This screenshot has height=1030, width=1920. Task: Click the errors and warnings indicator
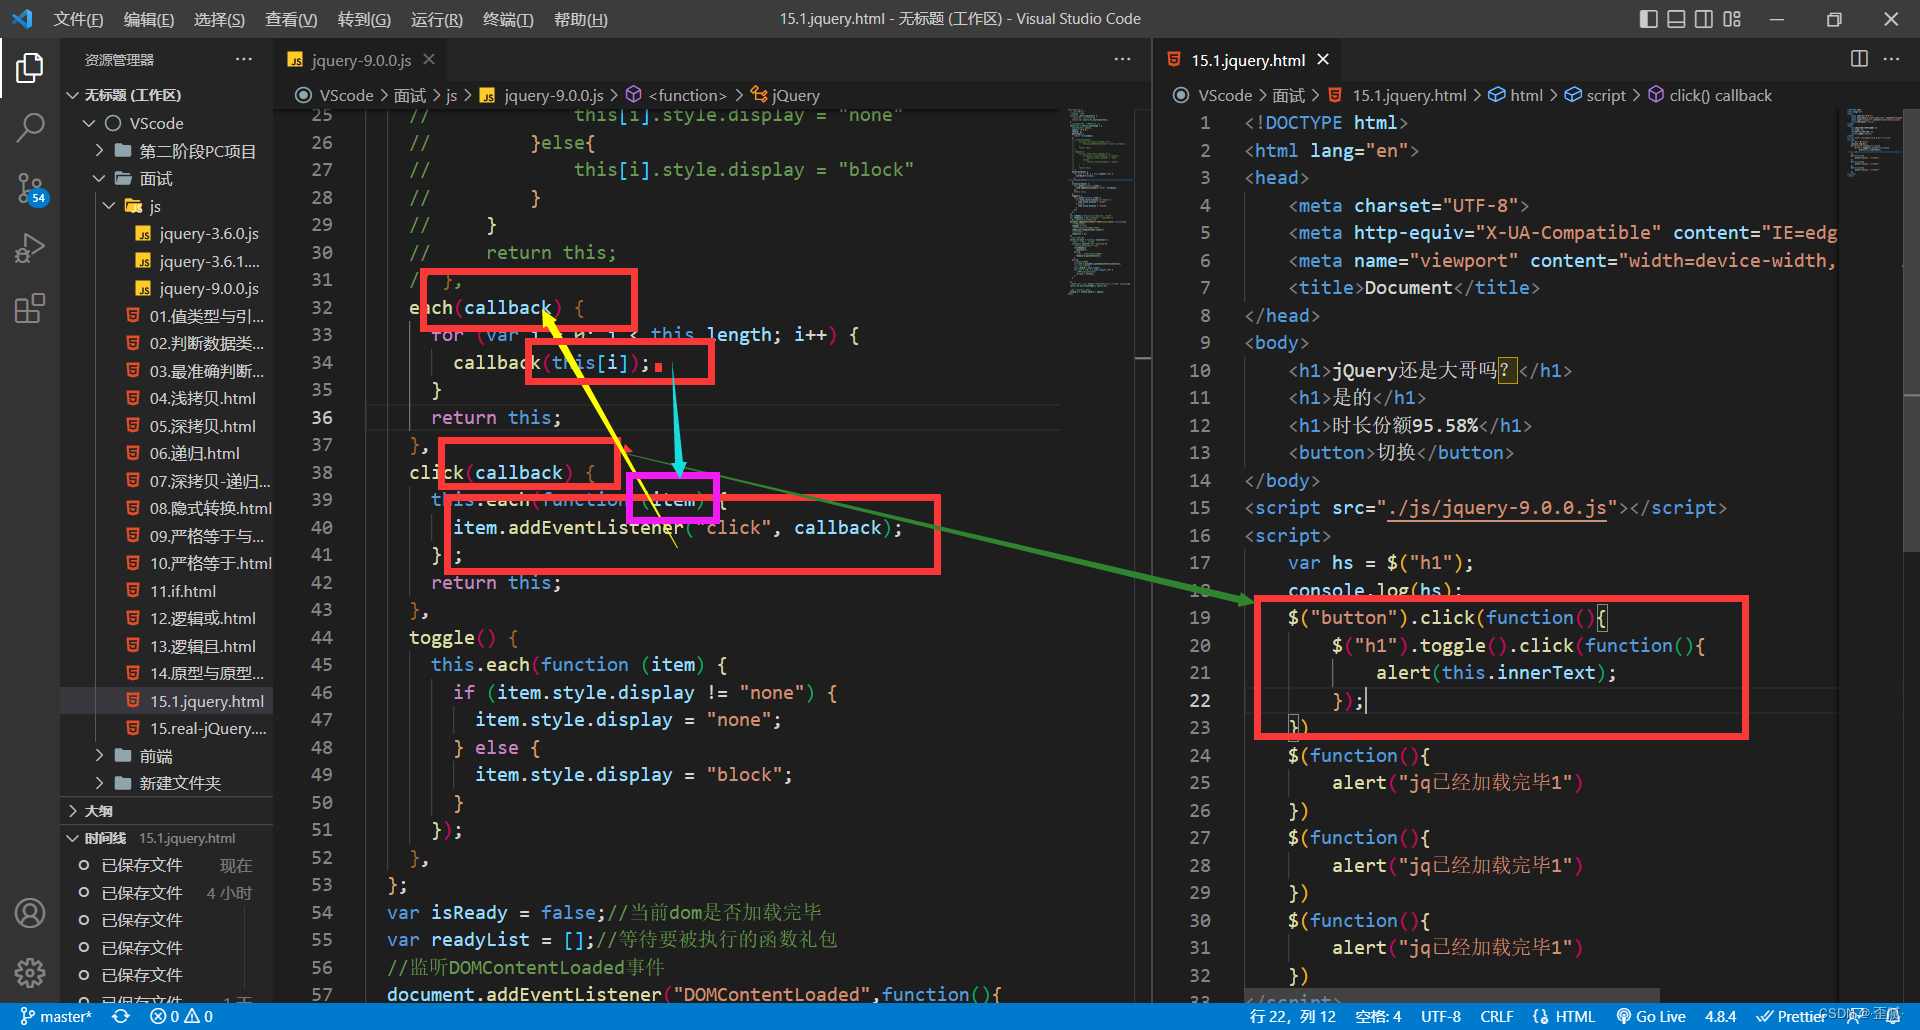(182, 1016)
